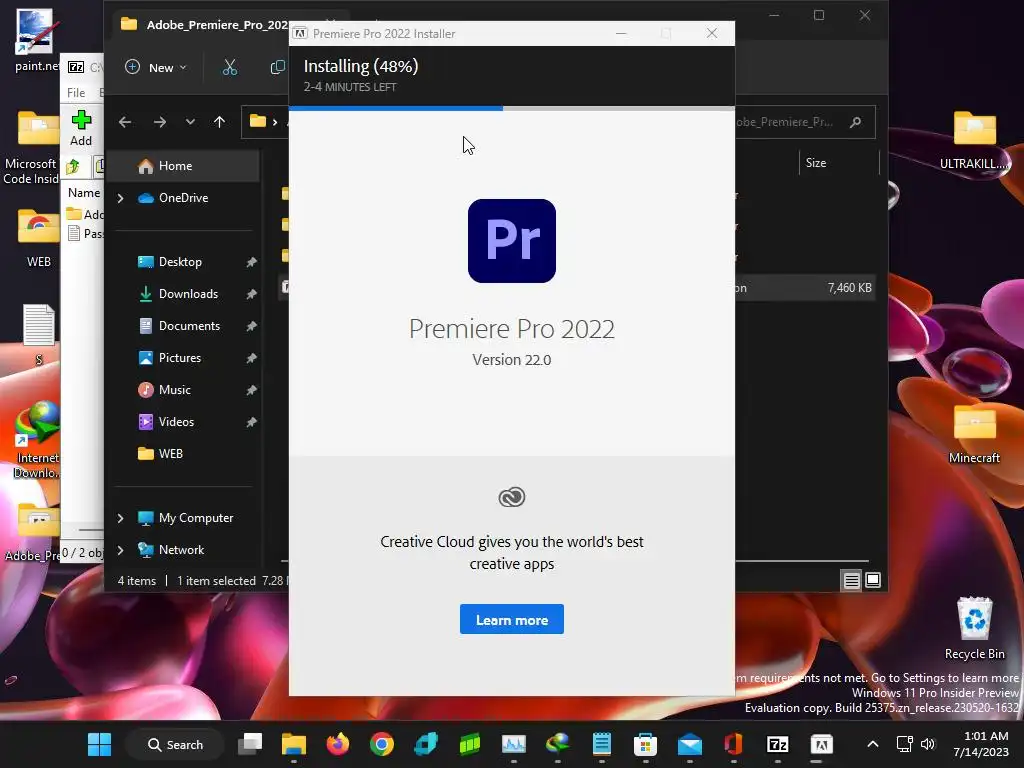Switch to 7-Zip on taskbar
Viewport: 1024px width, 768px height.
click(777, 744)
